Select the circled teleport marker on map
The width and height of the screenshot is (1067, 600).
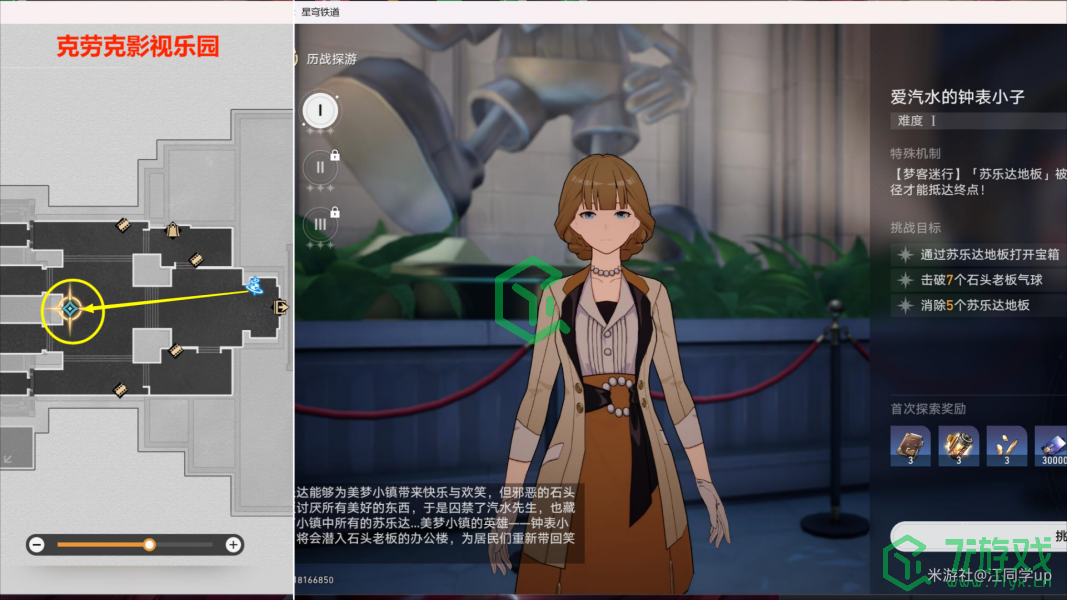(x=70, y=310)
